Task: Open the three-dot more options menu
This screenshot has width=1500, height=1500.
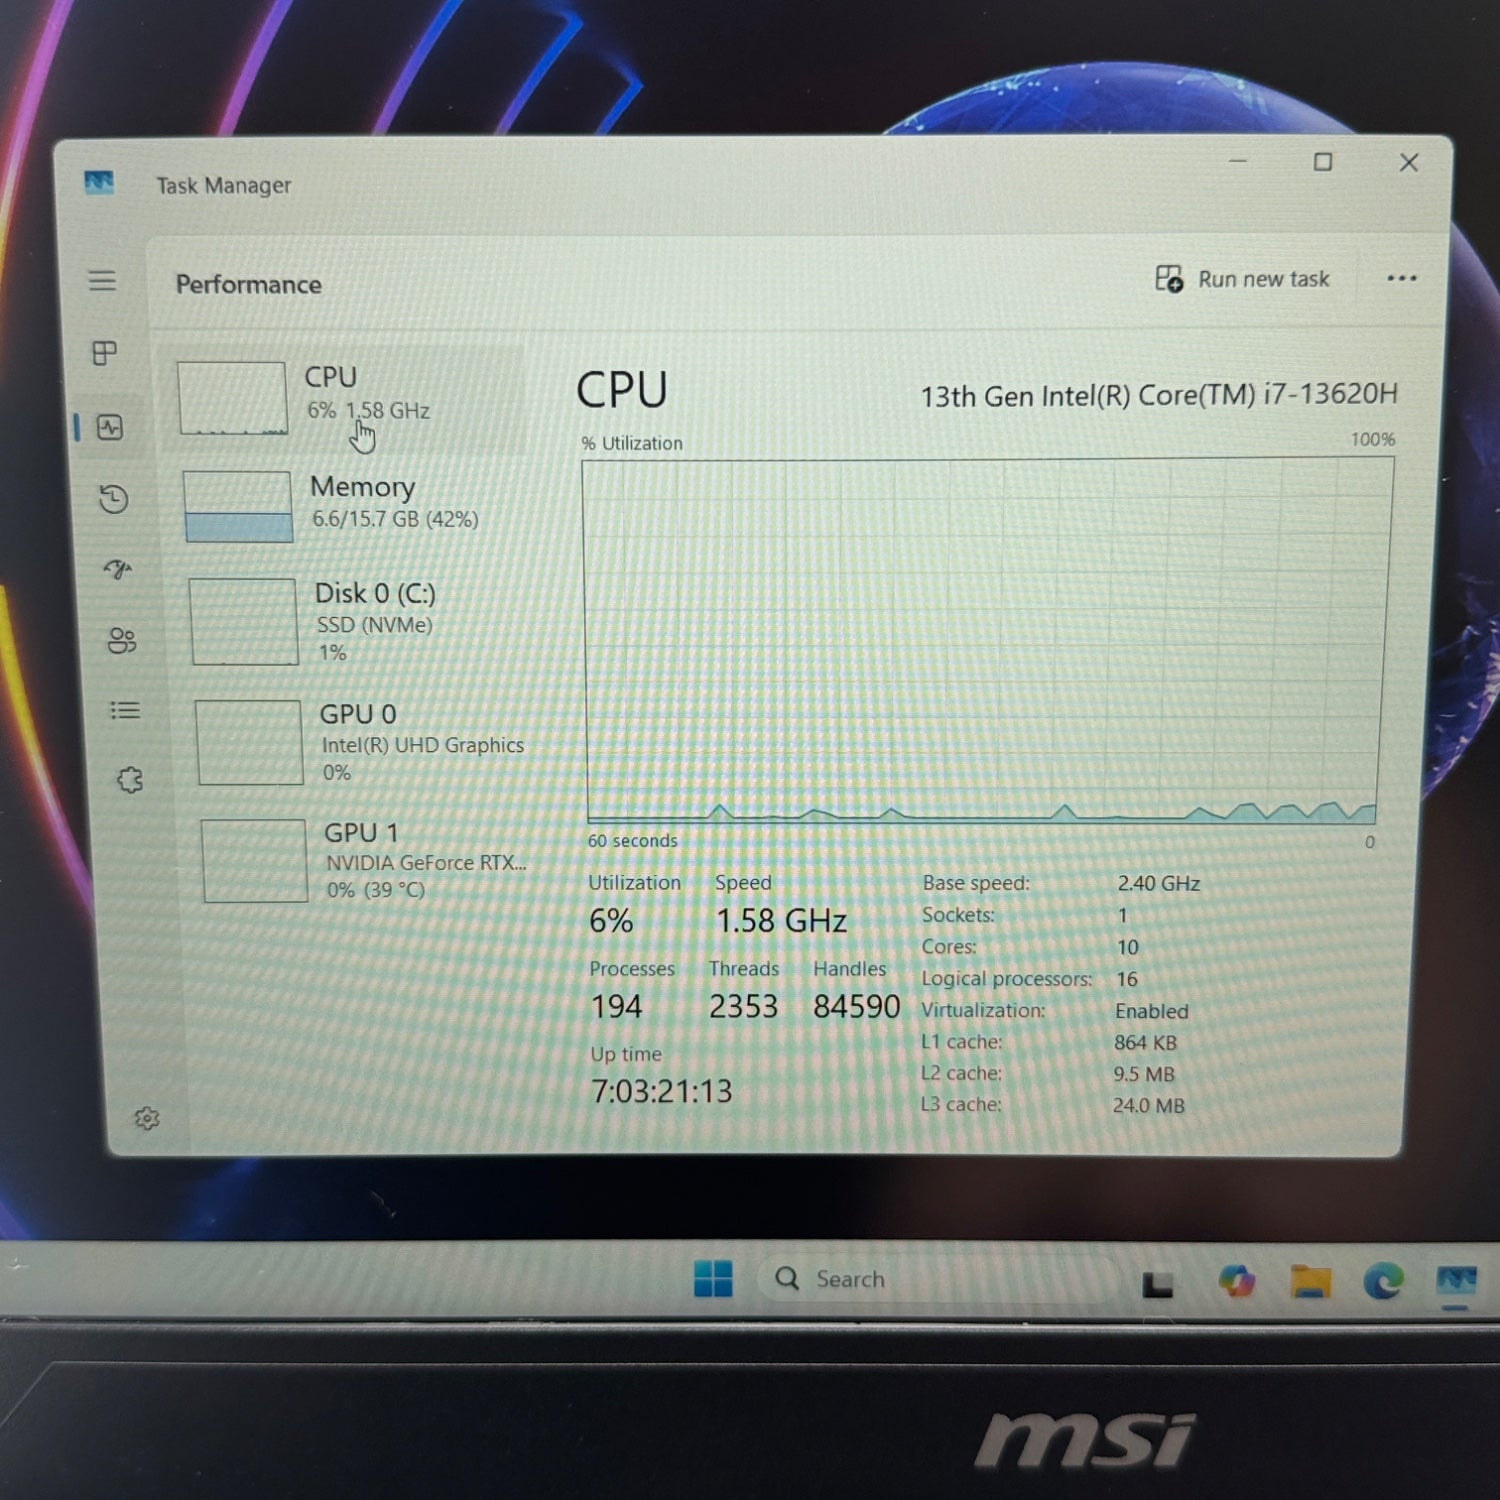Action: (x=1402, y=278)
